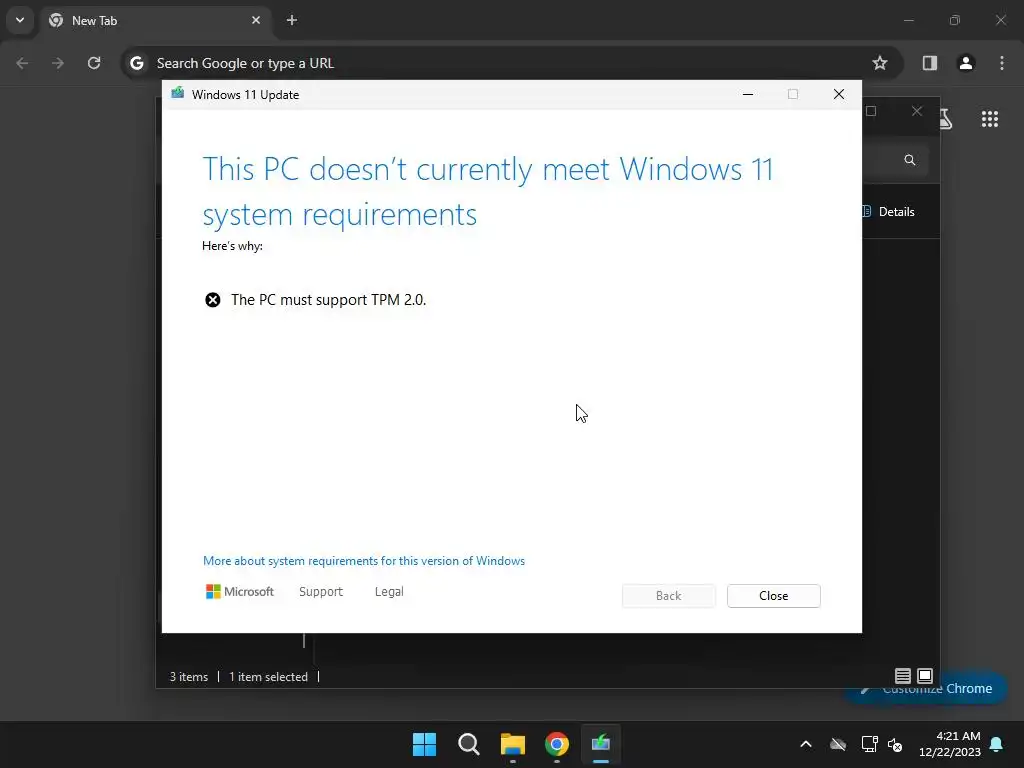The image size is (1024, 768).
Task: Click the Microsoft logo in the dialog footer
Action: point(240,592)
